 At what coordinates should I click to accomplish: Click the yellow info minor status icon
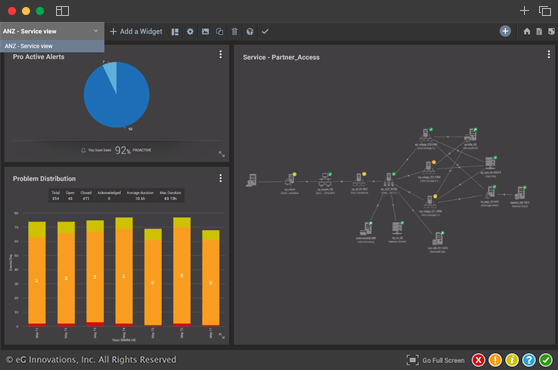pos(512,360)
